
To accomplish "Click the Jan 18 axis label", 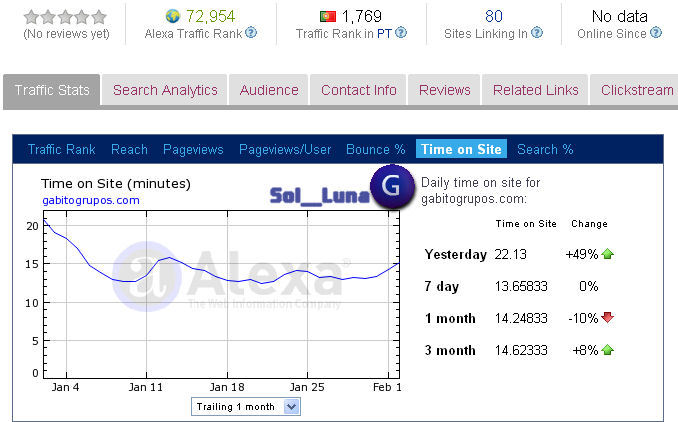I will point(227,387).
